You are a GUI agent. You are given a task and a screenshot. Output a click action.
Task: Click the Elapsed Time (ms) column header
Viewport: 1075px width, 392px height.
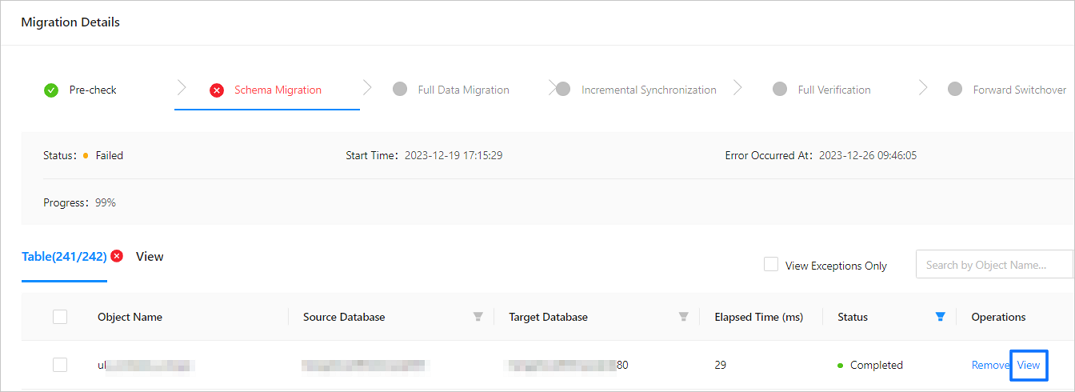coord(758,317)
